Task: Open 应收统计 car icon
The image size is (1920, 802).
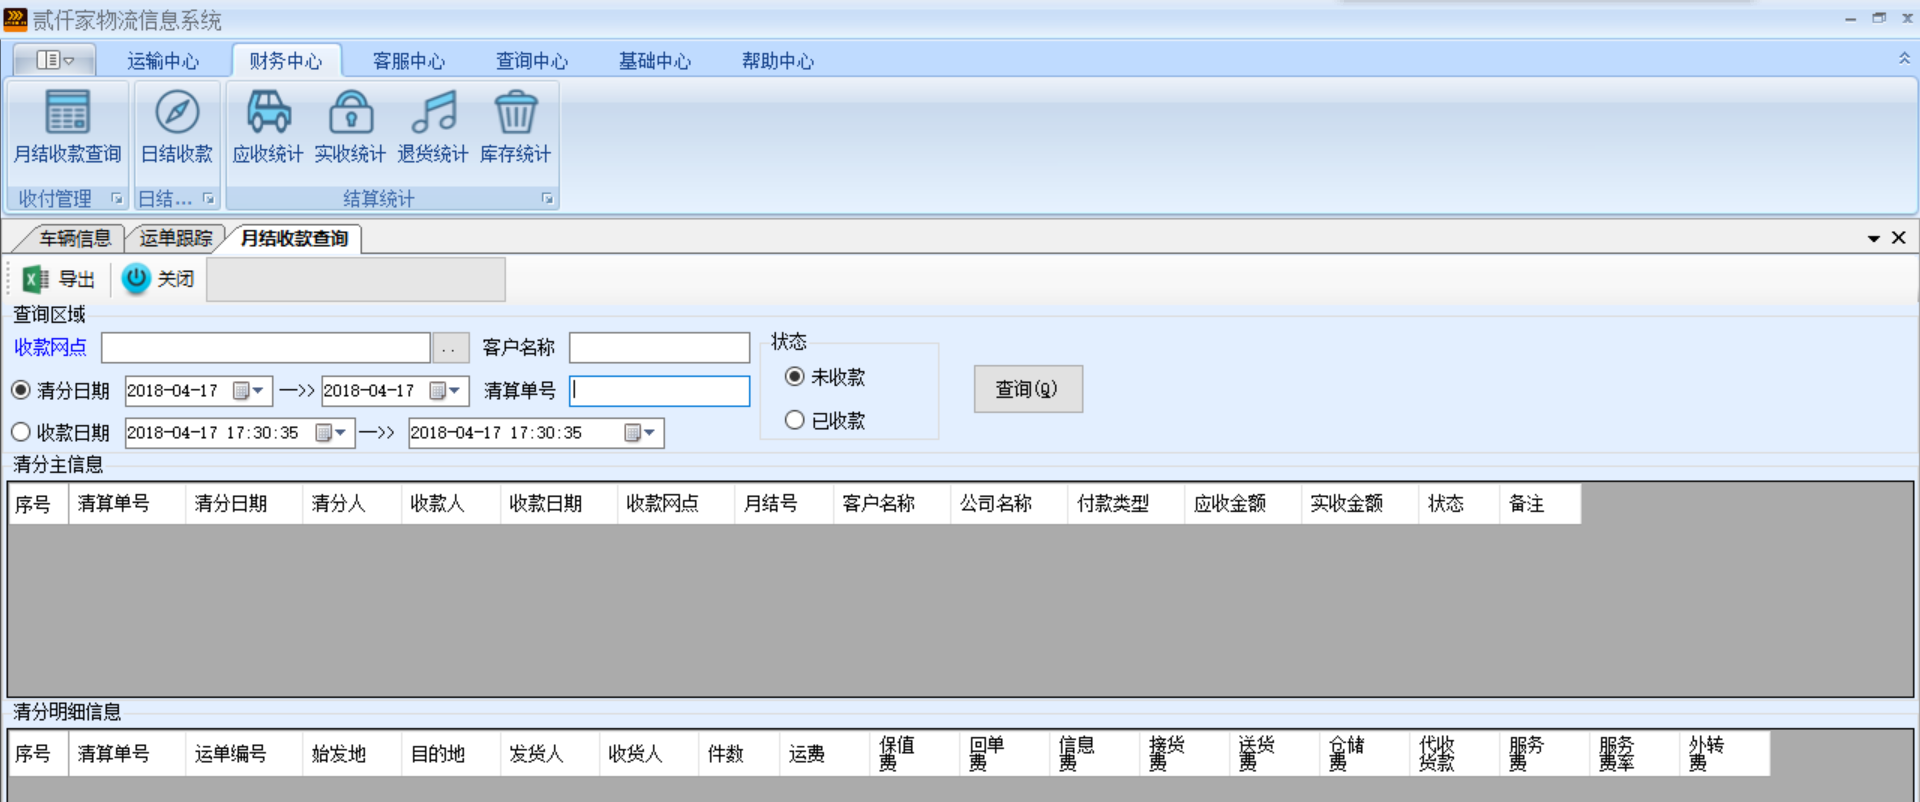Action: pyautogui.click(x=268, y=113)
